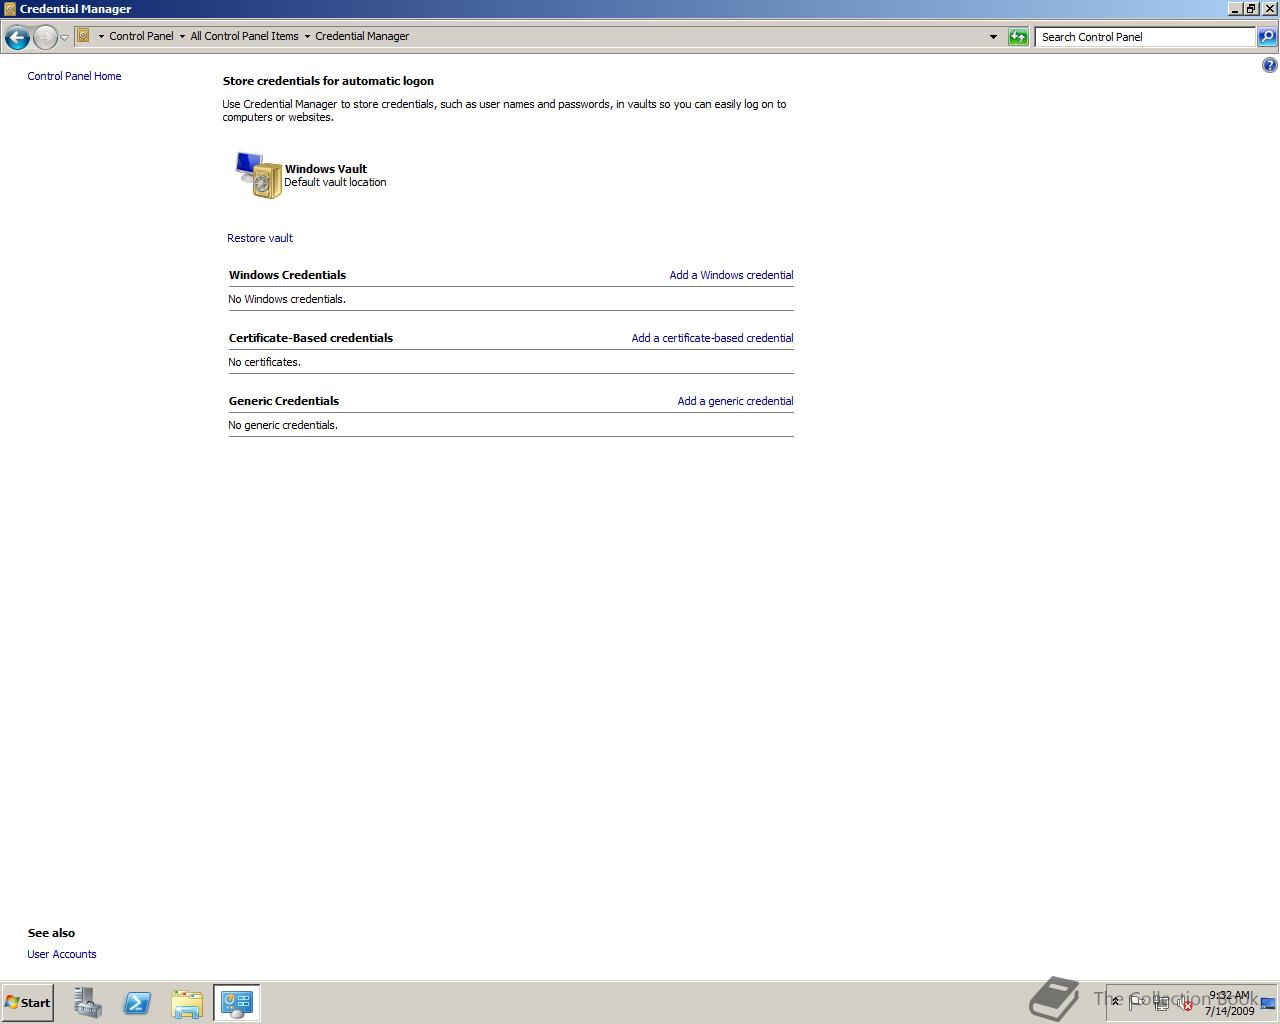Click Show desktop icon at taskbar end
This screenshot has width=1280, height=1024.
point(1268,1004)
